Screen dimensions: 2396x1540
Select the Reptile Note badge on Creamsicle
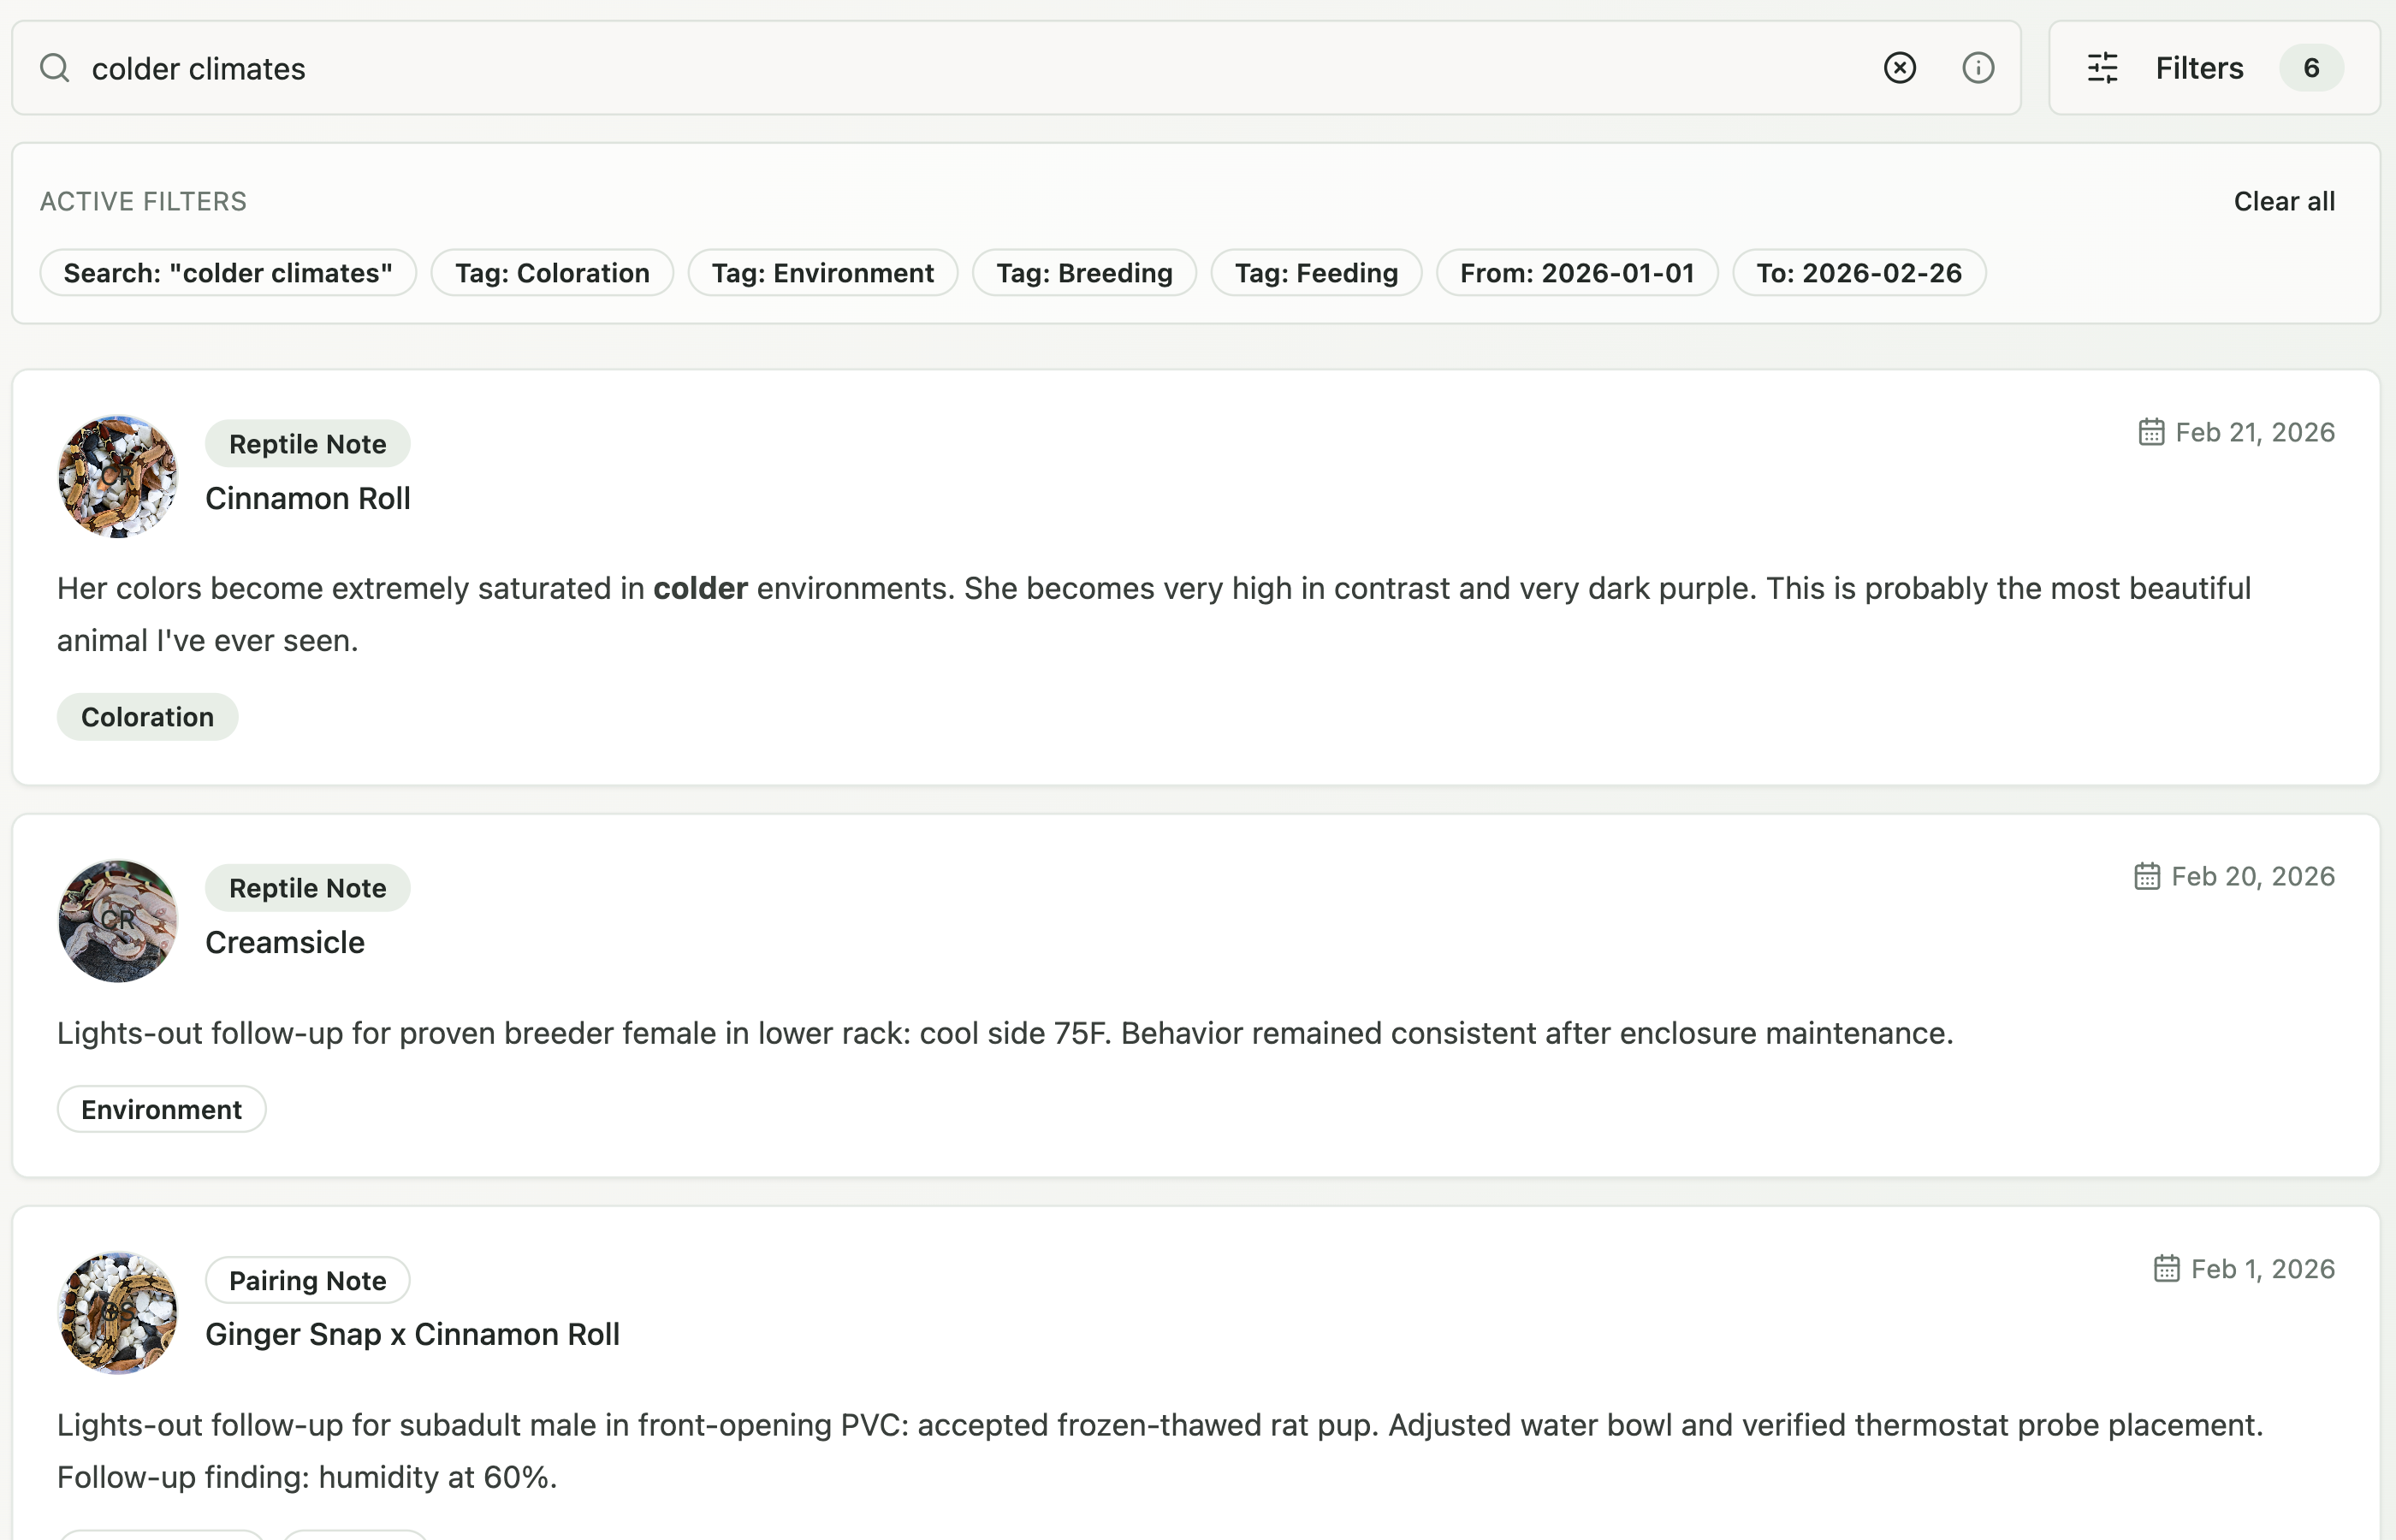tap(307, 887)
